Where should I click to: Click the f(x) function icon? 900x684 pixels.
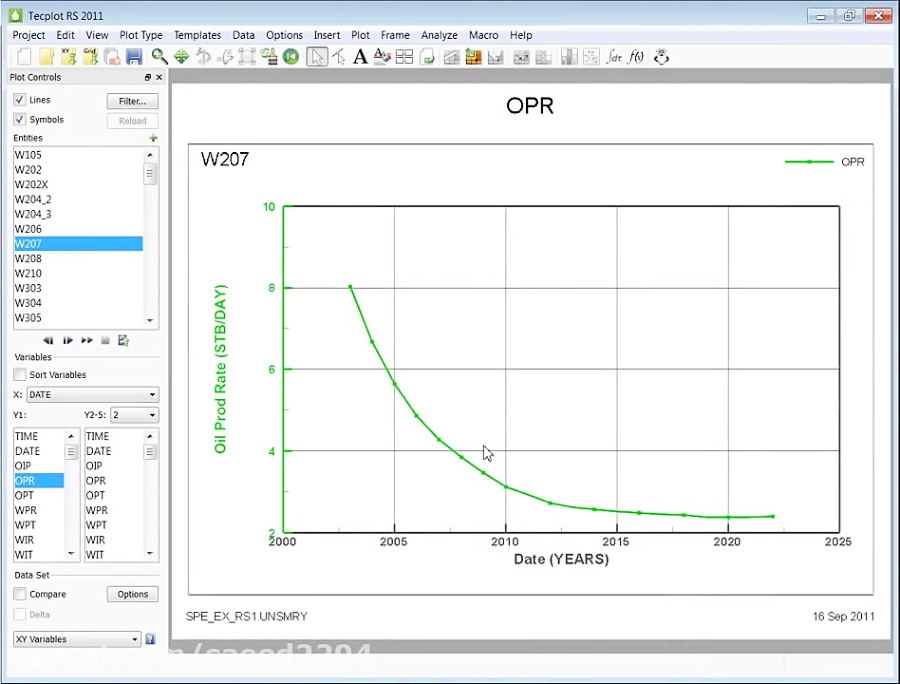[x=637, y=57]
